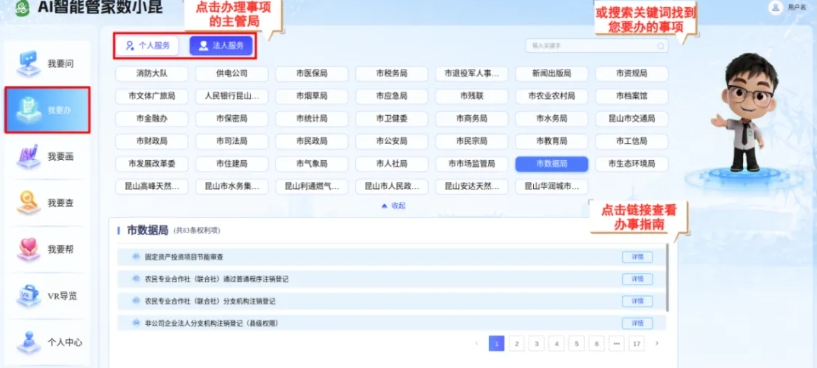Image resolution: width=817 pixels, height=368 pixels.
Task: Open the 我要帮 heart icon
Action: coord(29,249)
